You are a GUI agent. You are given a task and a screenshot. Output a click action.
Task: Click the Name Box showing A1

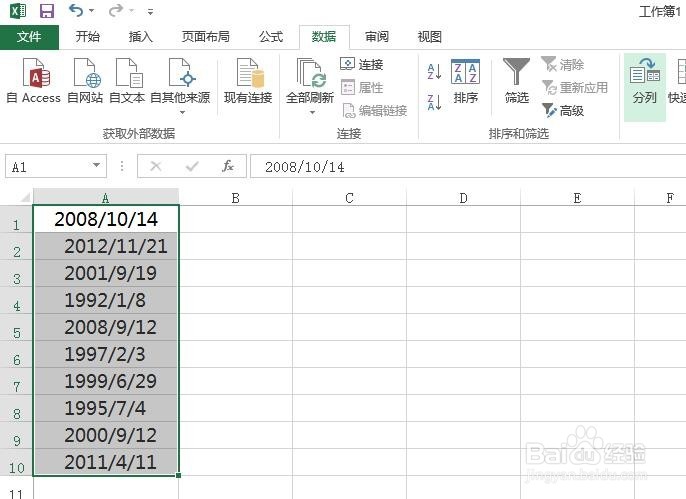coord(47,167)
